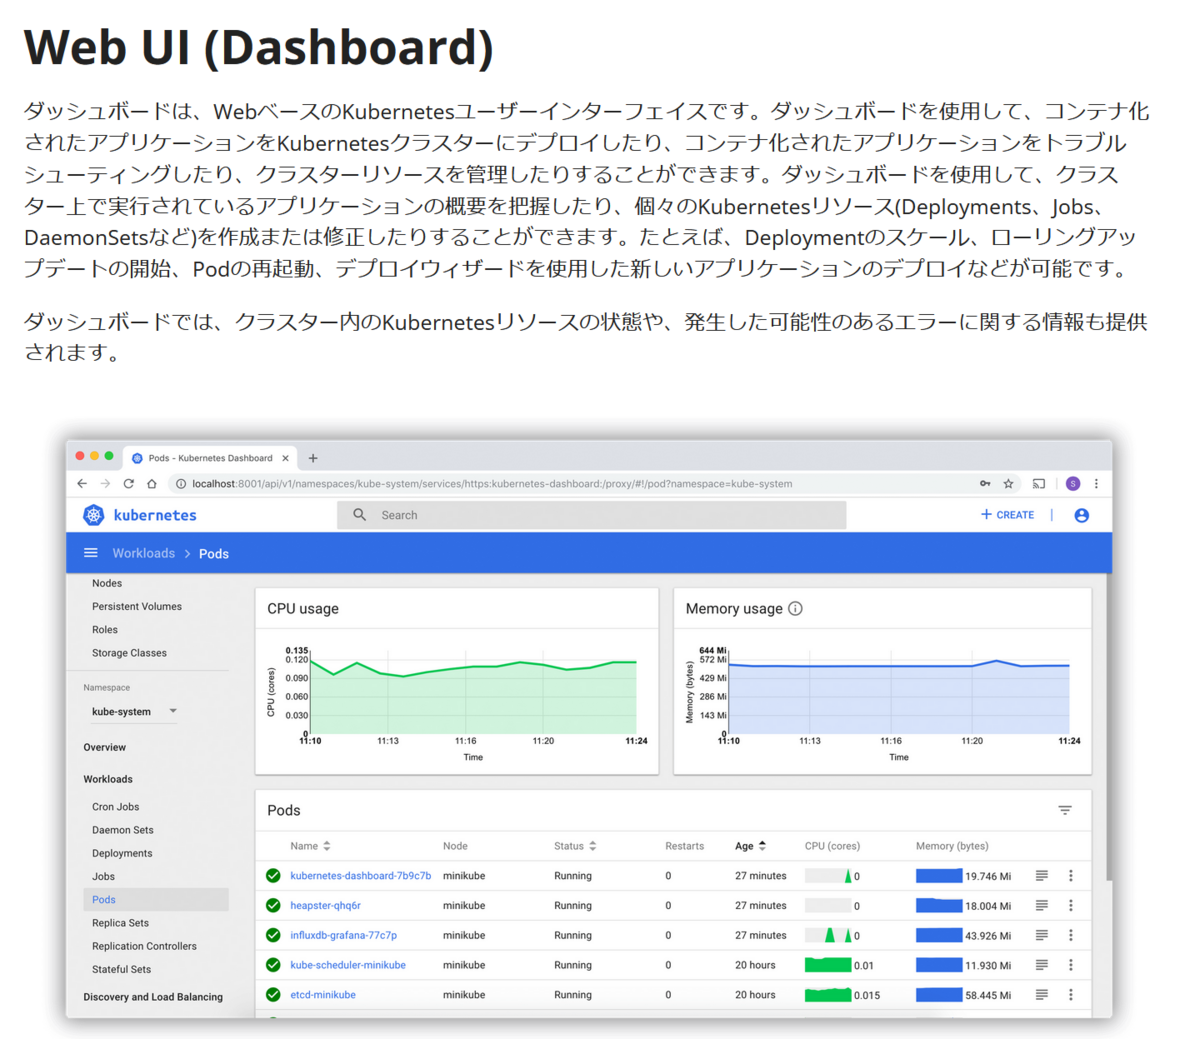
Task: Open the purple browser profile avatar
Action: click(x=1072, y=483)
